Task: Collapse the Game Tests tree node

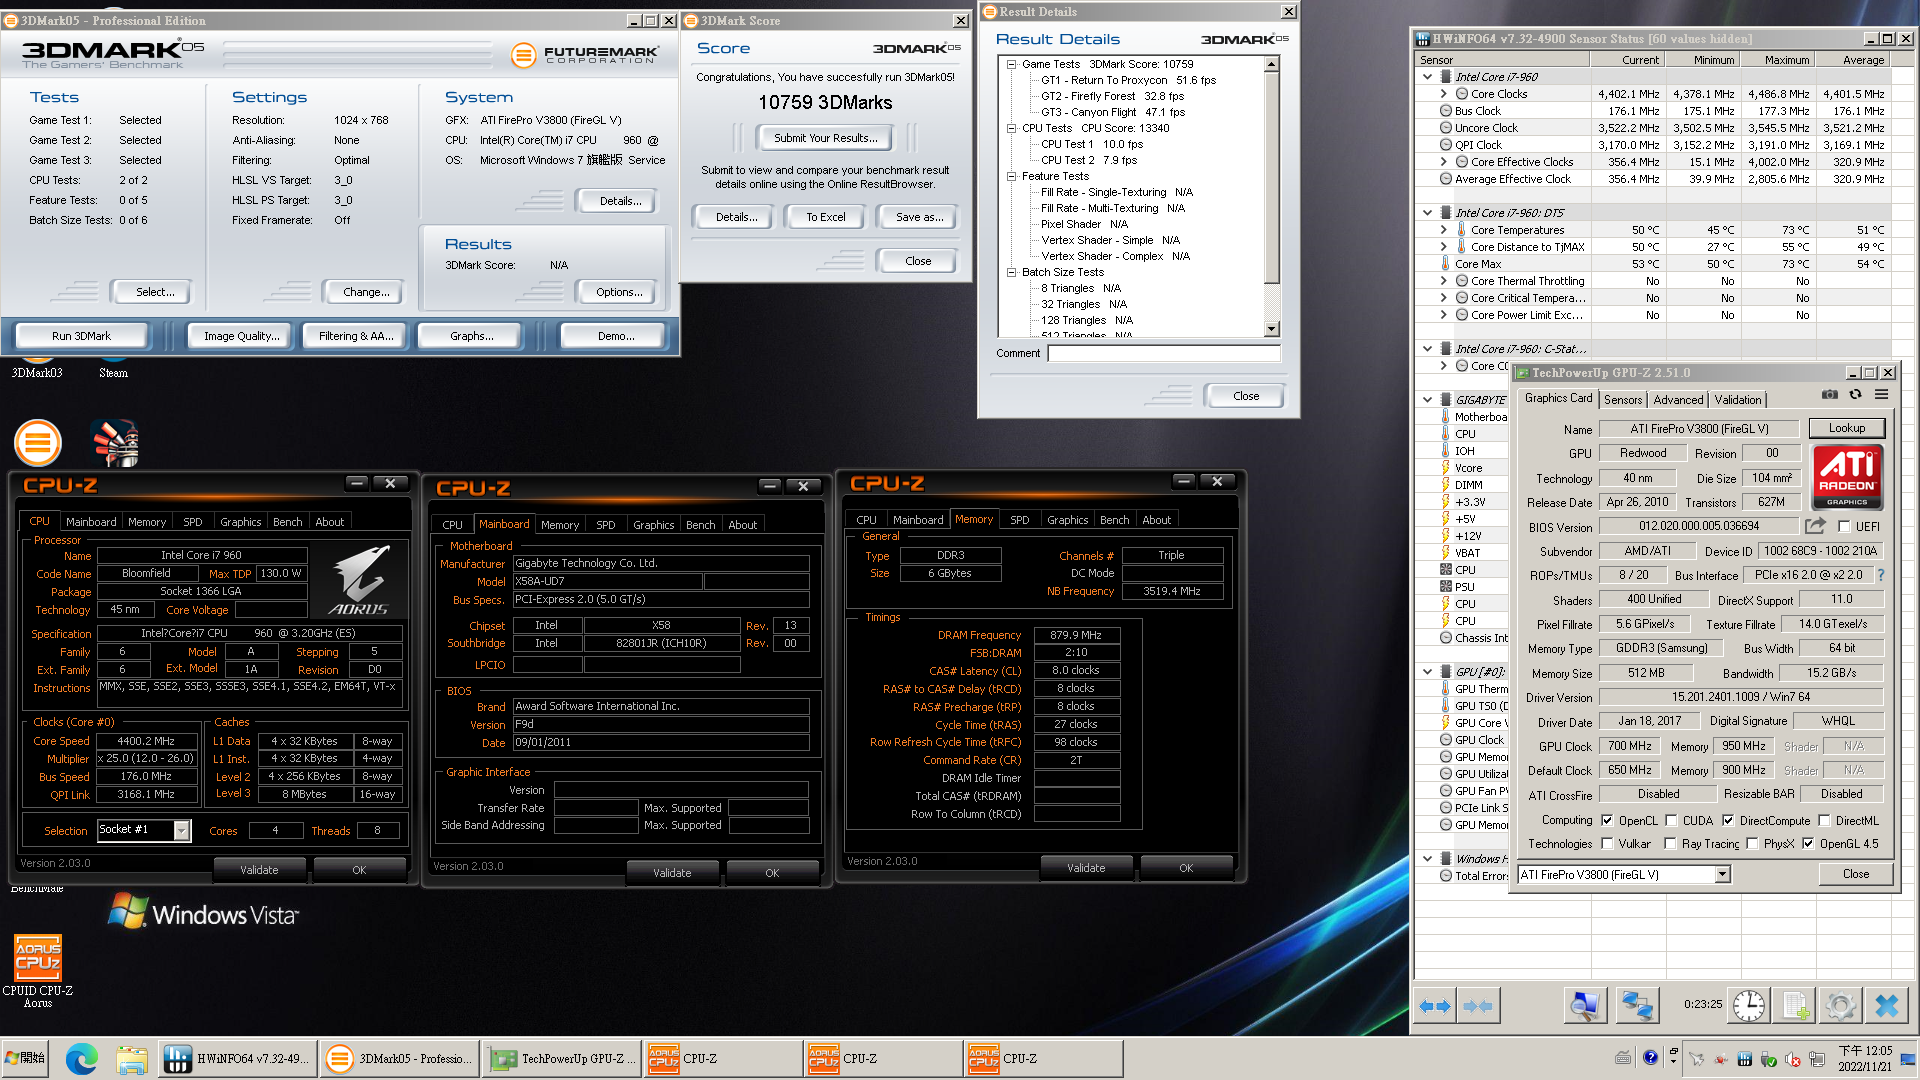Action: click(x=1011, y=64)
